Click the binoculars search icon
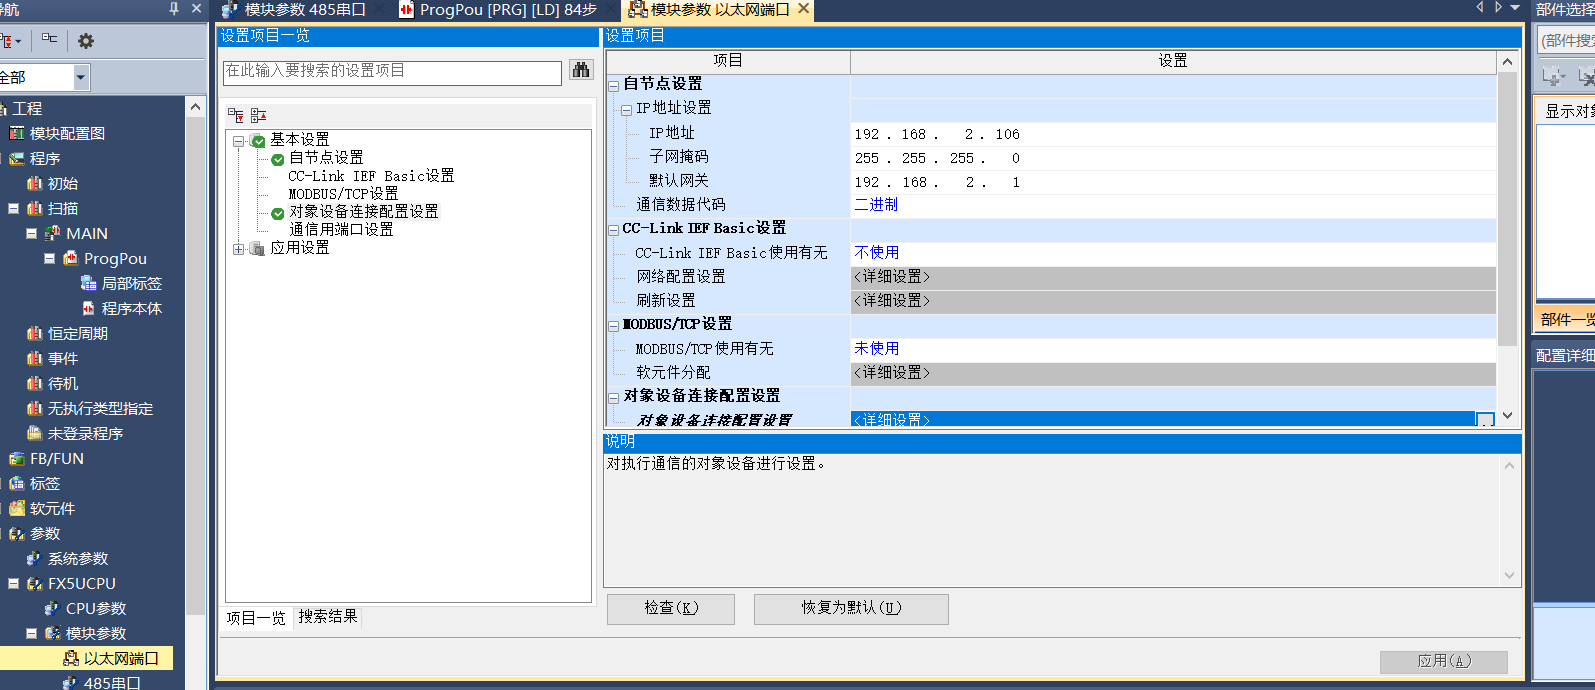 click(580, 70)
